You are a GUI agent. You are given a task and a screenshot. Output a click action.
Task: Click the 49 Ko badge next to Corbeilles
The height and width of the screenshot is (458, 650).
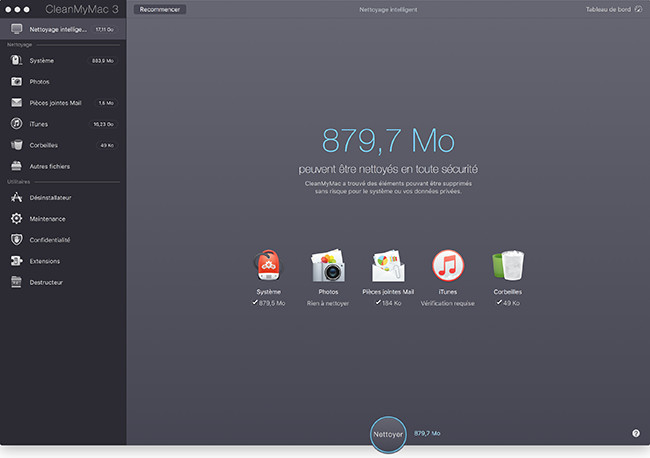(107, 145)
